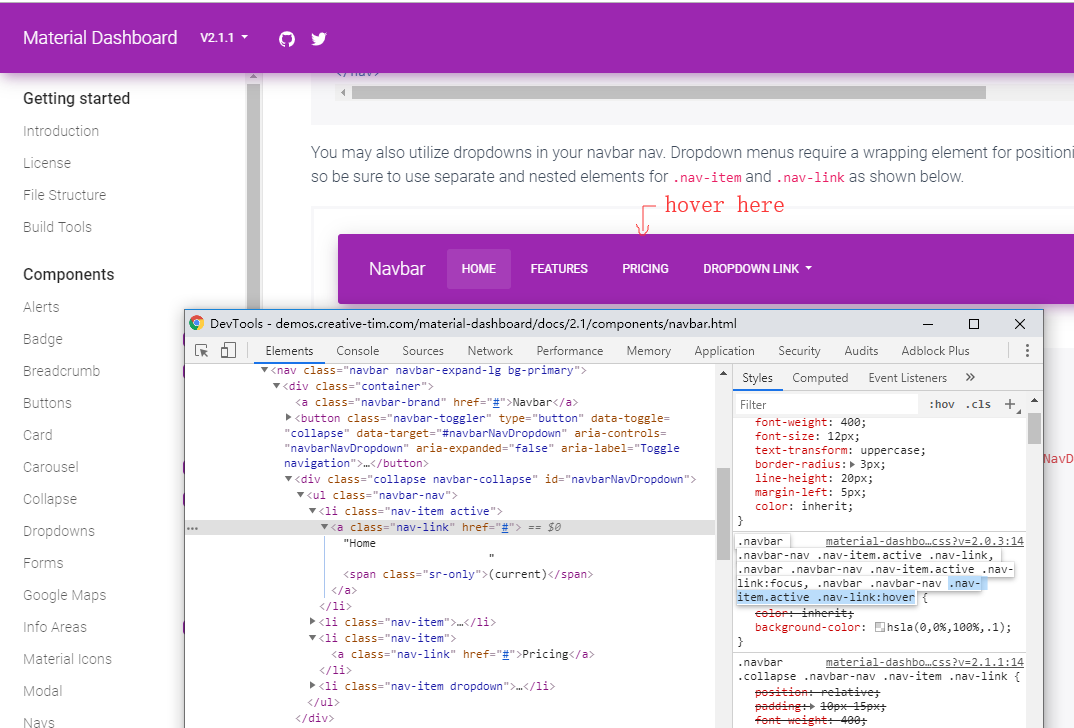Click the Elements panel vertical scrollbar thumb

tap(723, 514)
